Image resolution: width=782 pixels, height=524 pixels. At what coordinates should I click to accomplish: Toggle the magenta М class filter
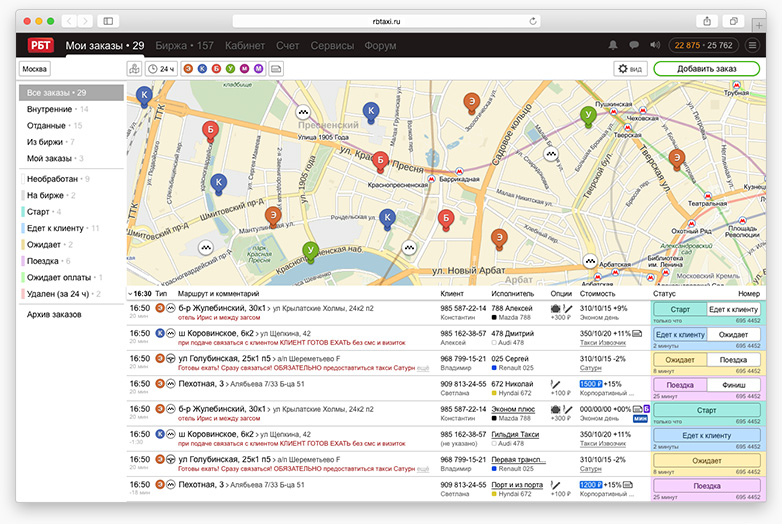click(244, 69)
